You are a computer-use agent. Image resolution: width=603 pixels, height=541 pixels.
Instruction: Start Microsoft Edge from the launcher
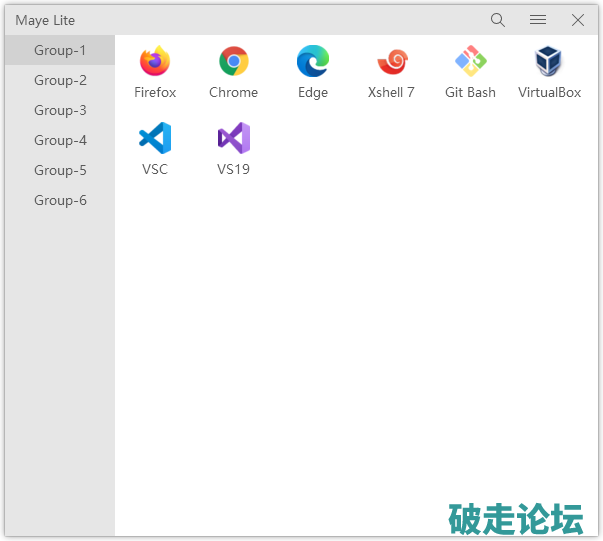[312, 62]
